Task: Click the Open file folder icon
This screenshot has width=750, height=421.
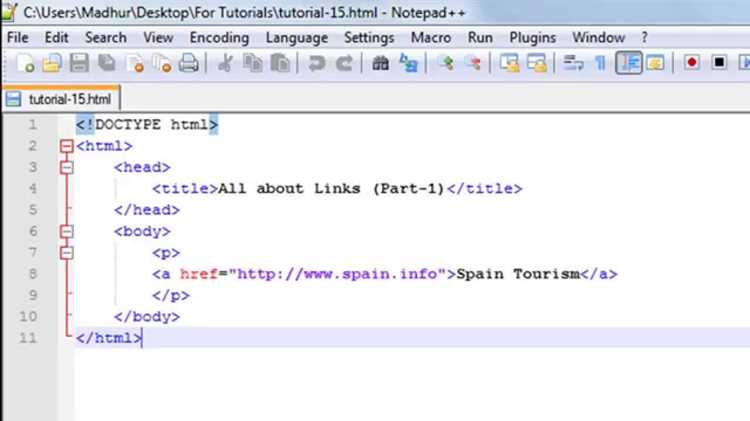Action: (x=52, y=63)
